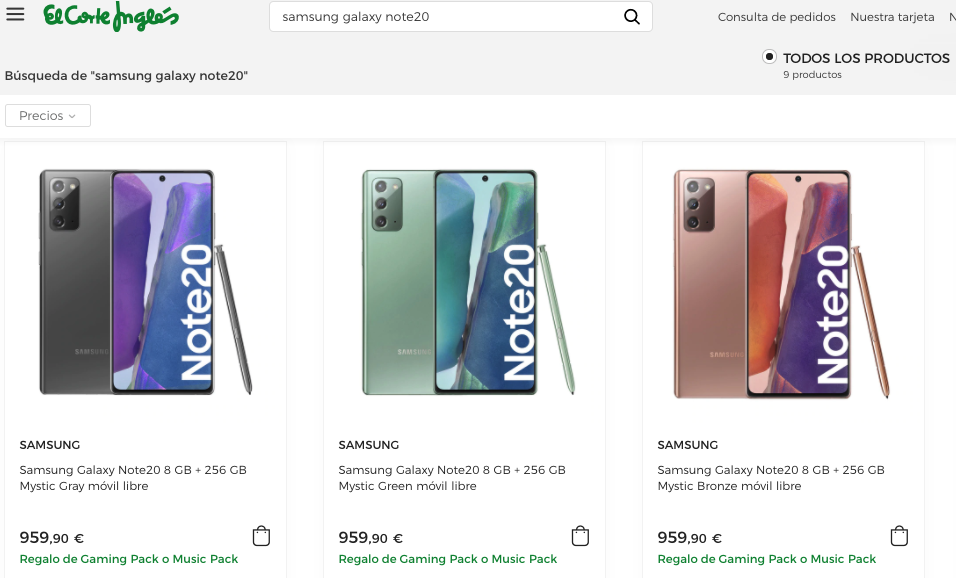Image resolution: width=956 pixels, height=578 pixels.
Task: Add Mystic Green Note20 to cart
Action: (580, 536)
